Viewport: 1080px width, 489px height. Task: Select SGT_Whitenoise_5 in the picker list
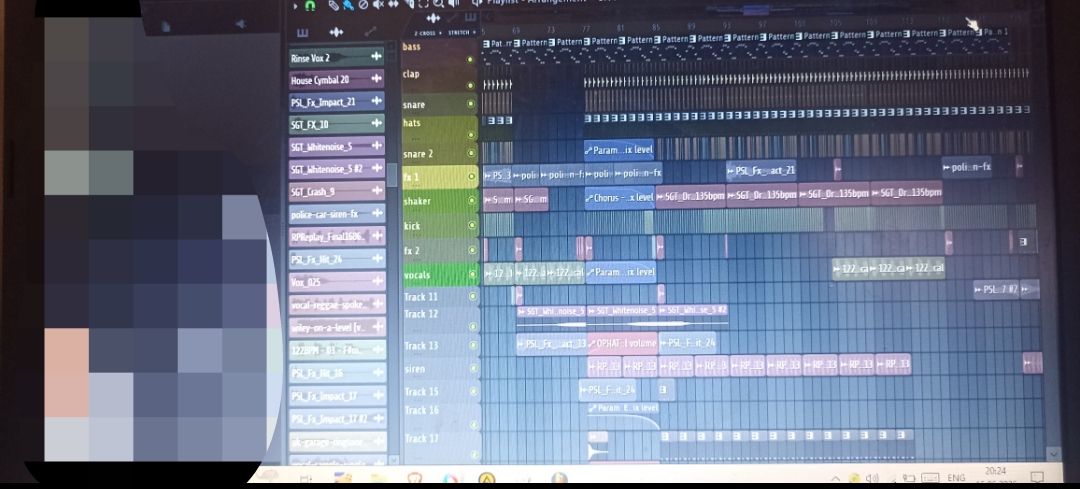[336, 147]
